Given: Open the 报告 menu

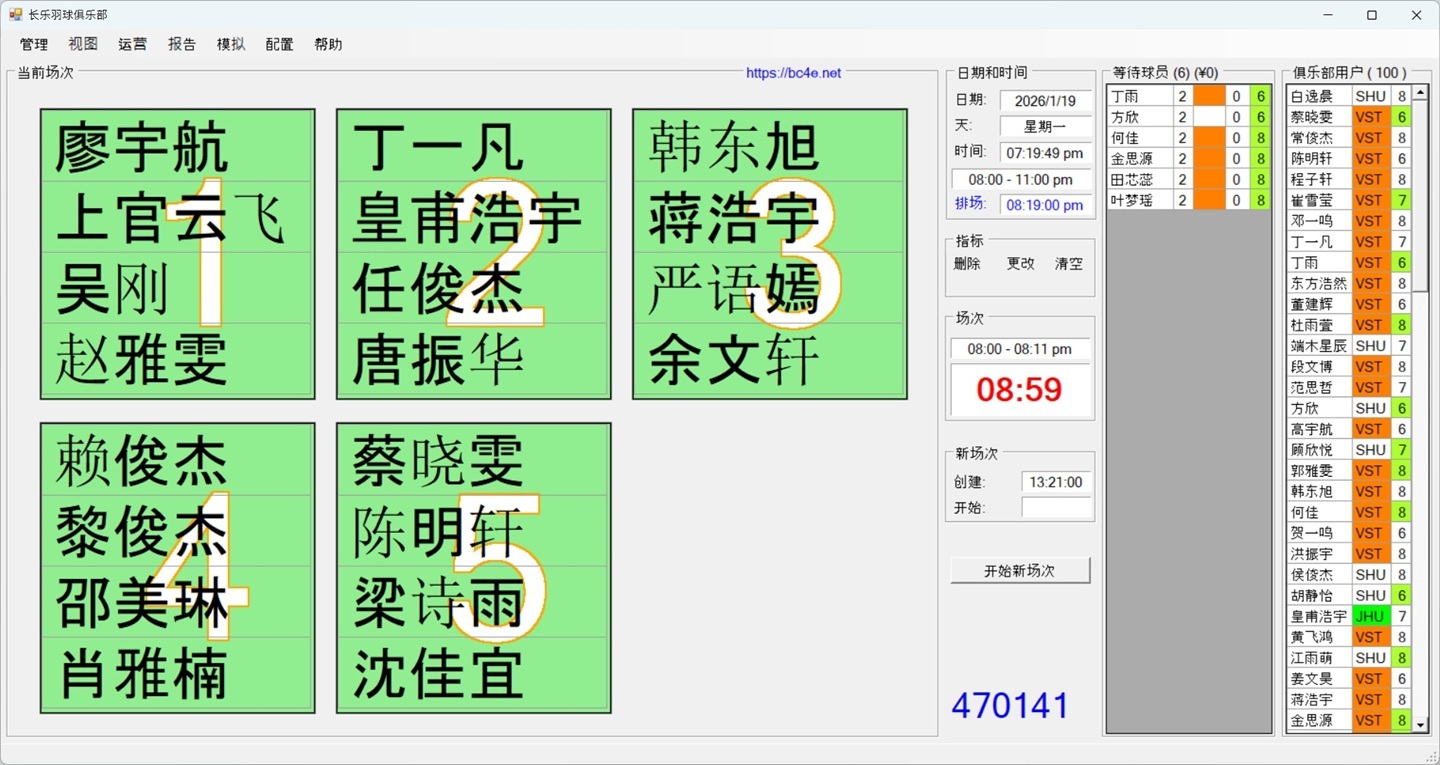Looking at the screenshot, I should (181, 44).
